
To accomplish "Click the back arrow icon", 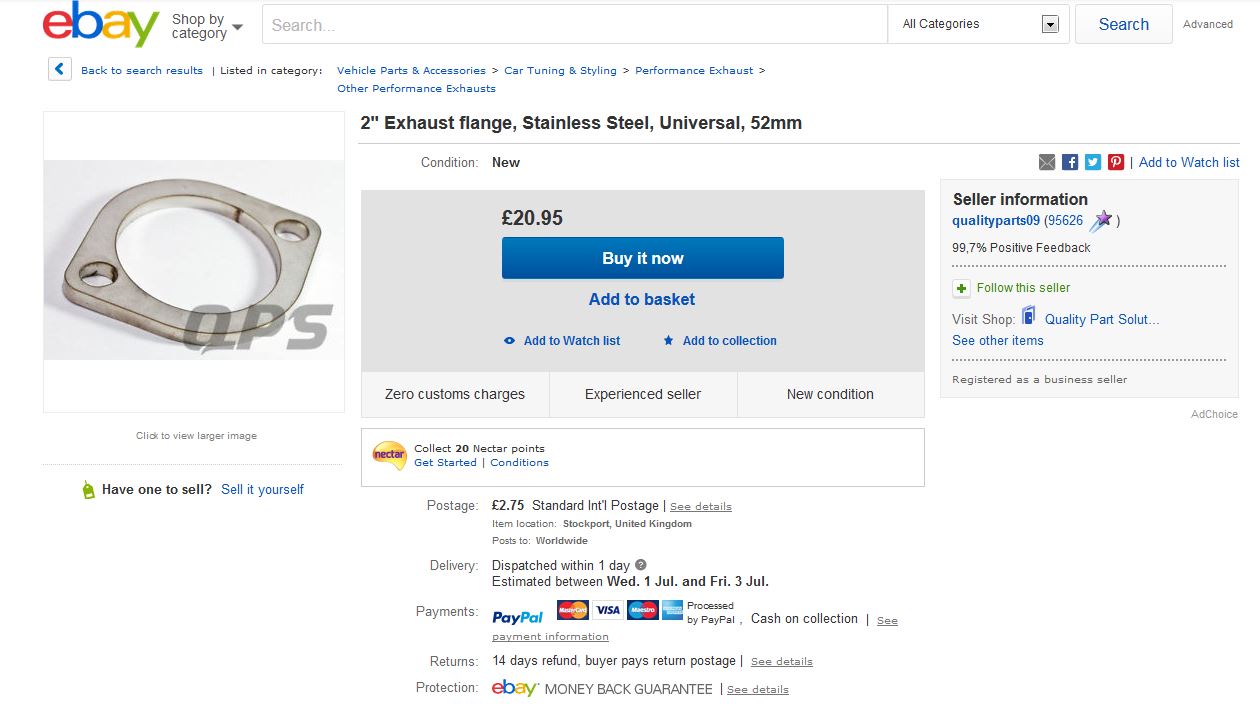I will (60, 70).
